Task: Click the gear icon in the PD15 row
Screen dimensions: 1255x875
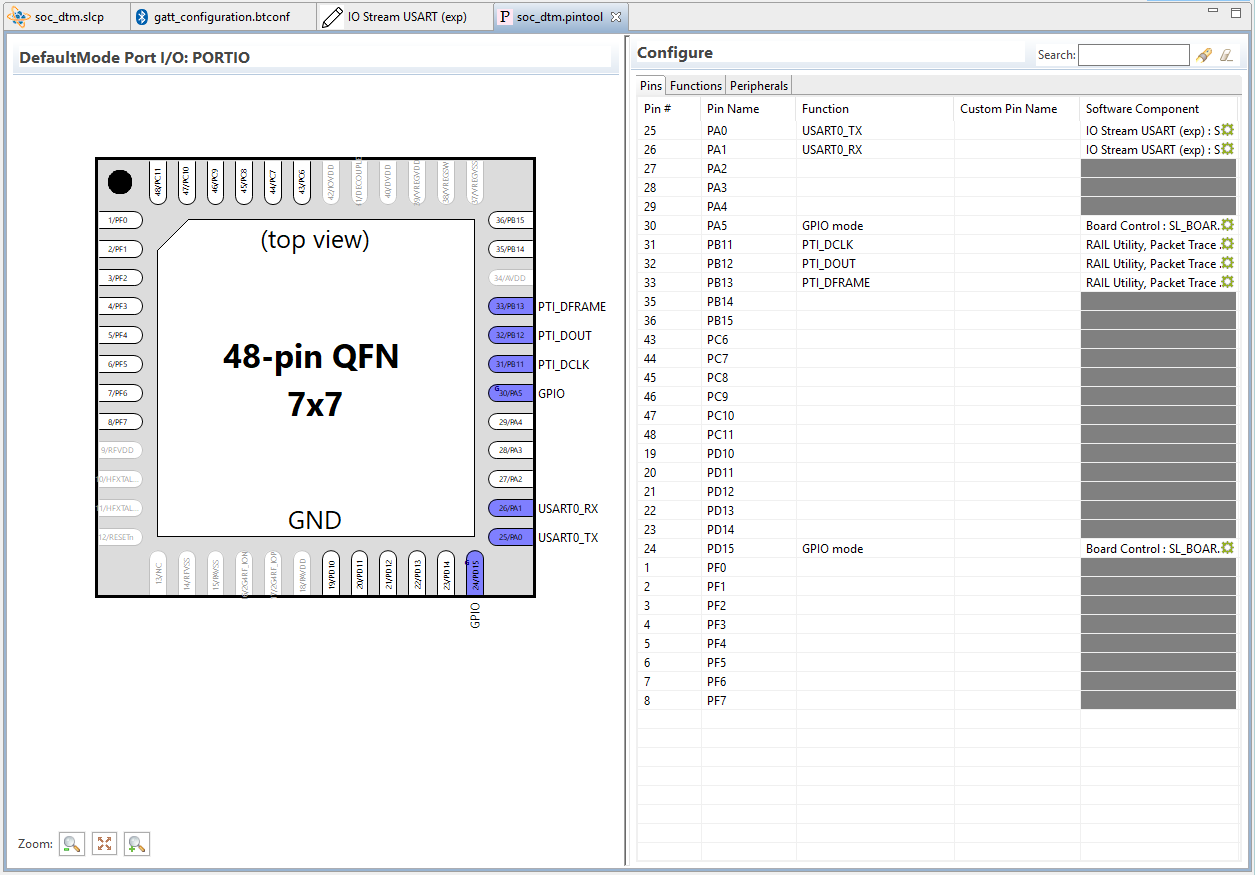Action: pyautogui.click(x=1227, y=548)
